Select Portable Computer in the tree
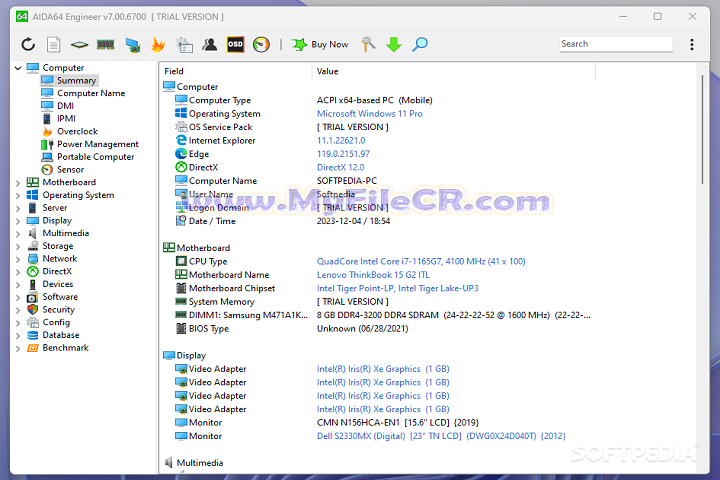The image size is (720, 480). click(x=96, y=157)
